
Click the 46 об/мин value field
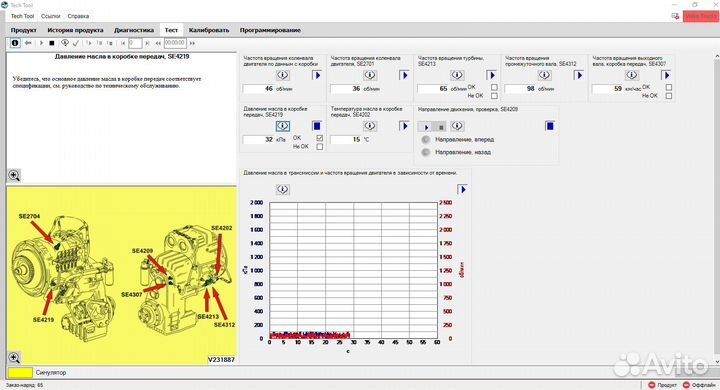click(x=259, y=89)
